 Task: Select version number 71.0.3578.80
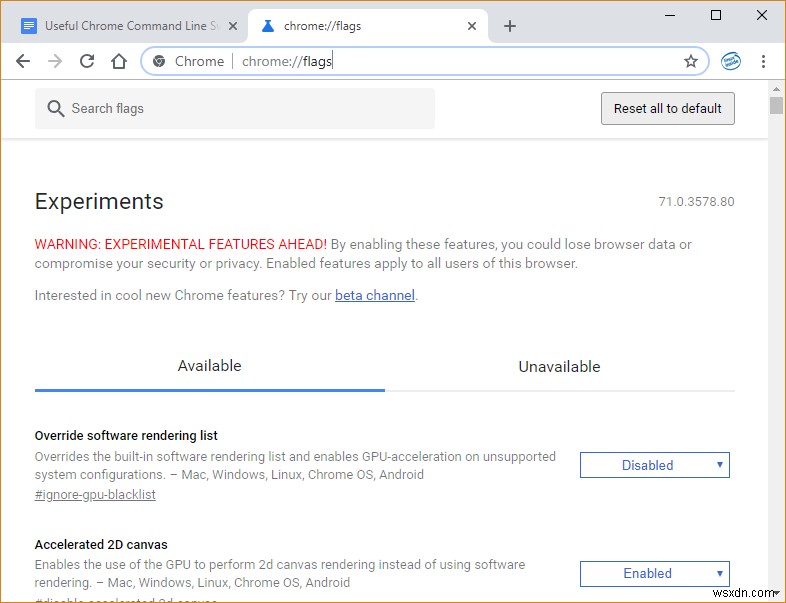point(696,202)
